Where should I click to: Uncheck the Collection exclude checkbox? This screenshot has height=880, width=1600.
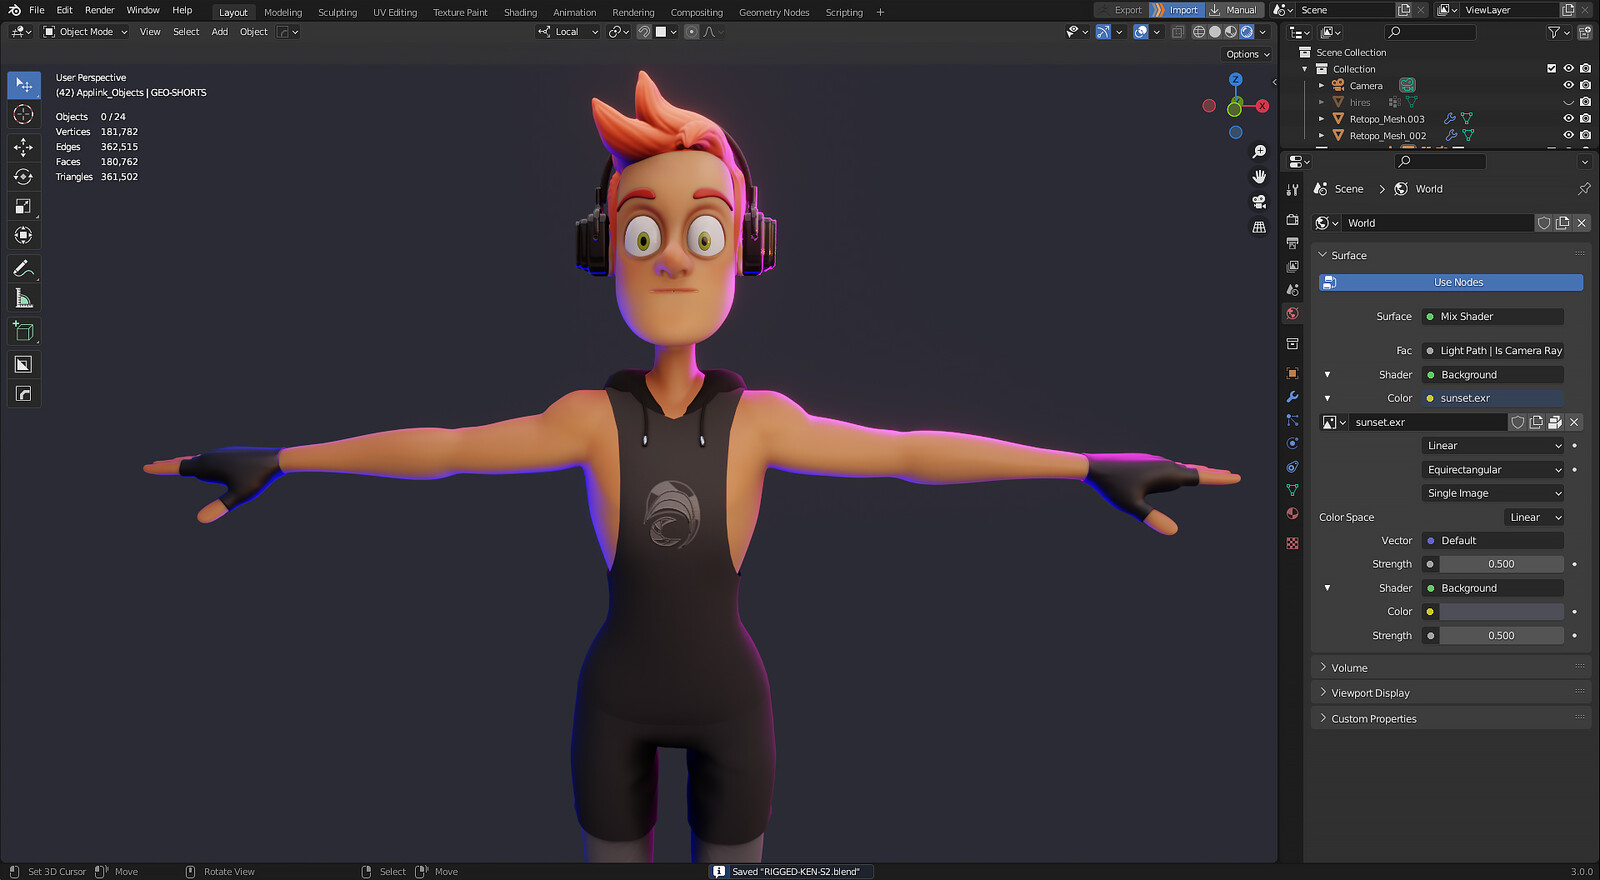pyautogui.click(x=1552, y=69)
